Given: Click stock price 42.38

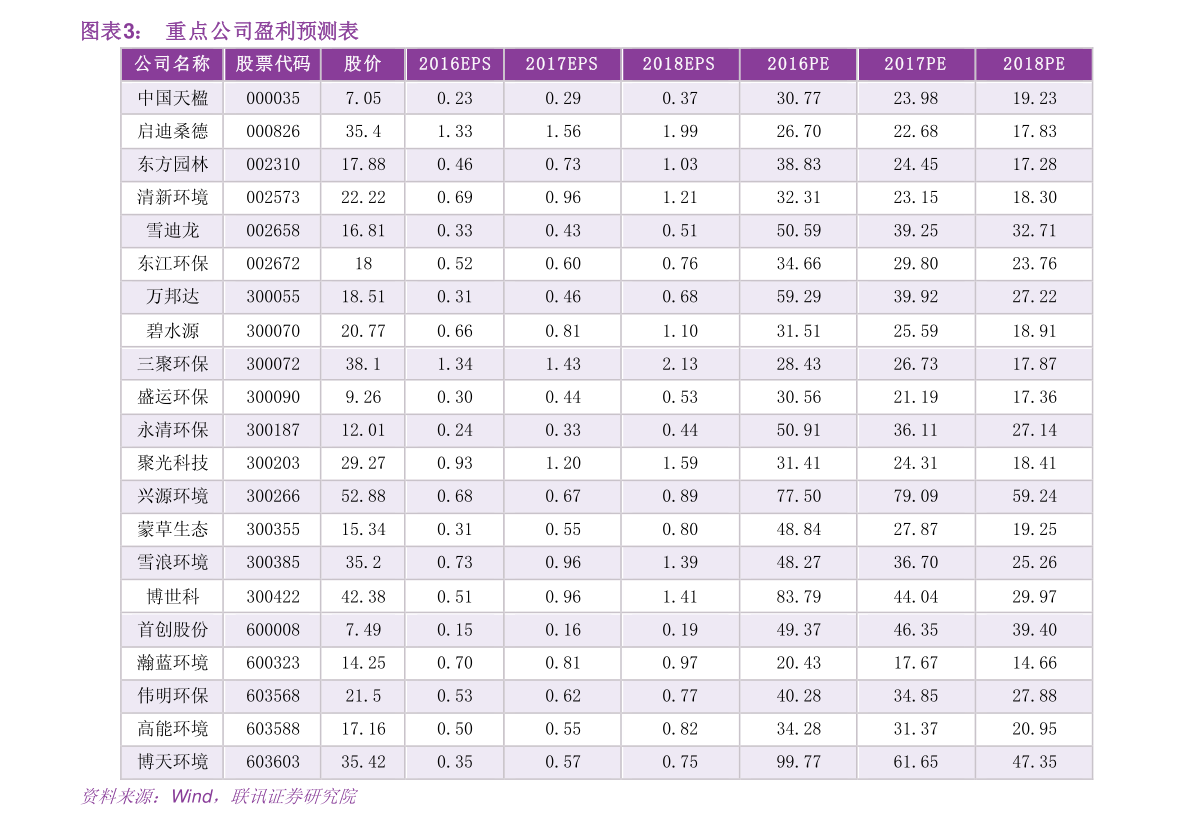Looking at the screenshot, I should pos(363,597).
